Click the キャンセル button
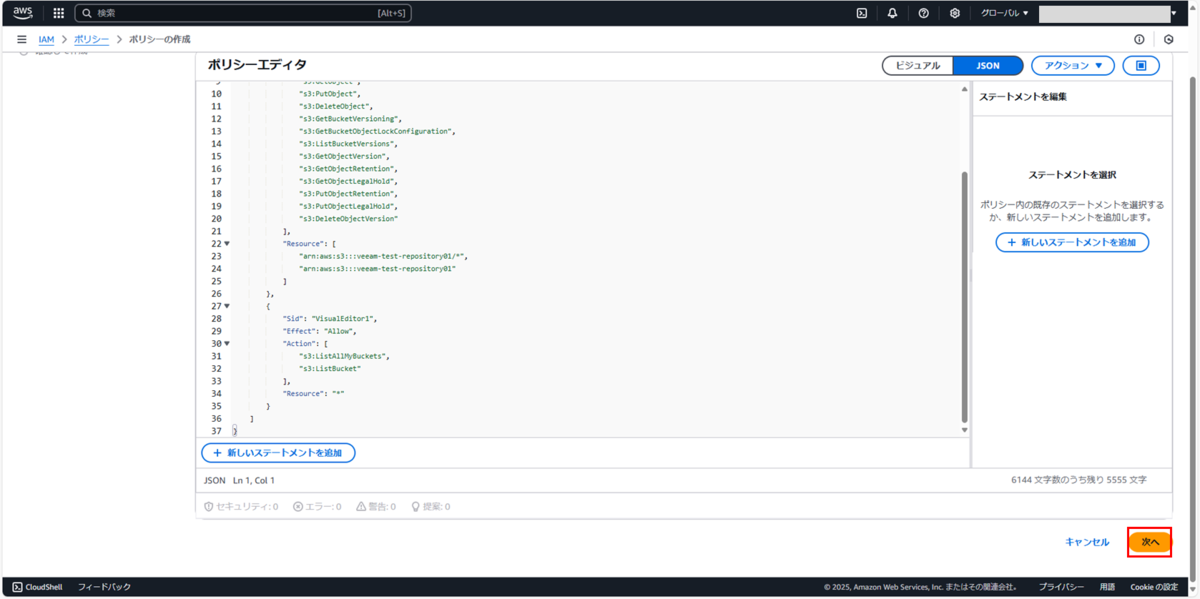This screenshot has height=599, width=1200. click(1087, 542)
